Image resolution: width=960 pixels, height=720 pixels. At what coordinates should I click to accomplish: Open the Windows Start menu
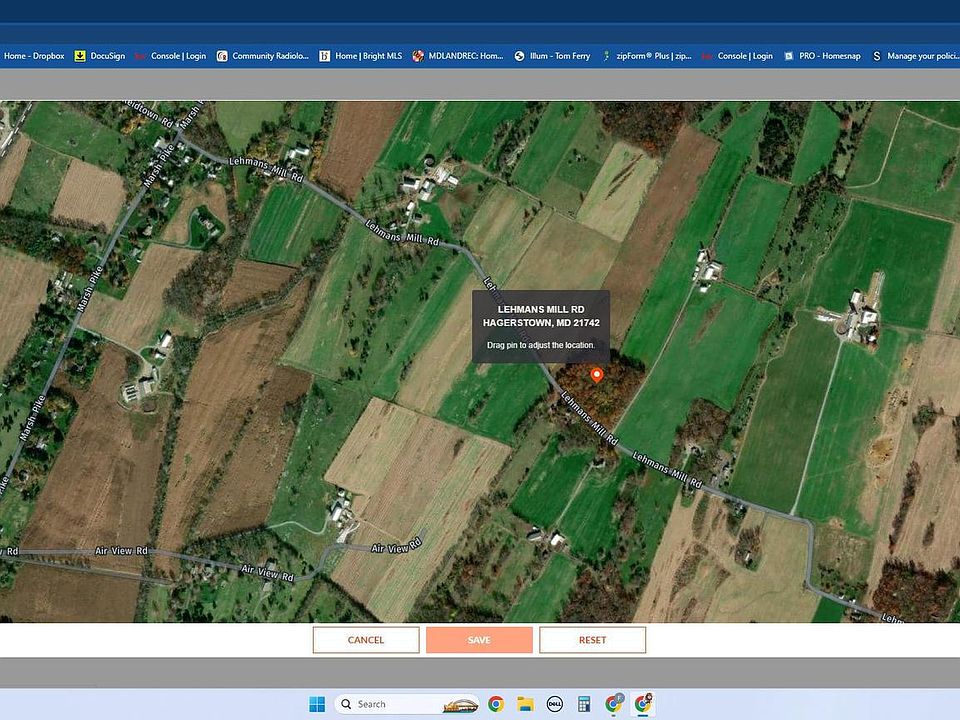pyautogui.click(x=317, y=704)
